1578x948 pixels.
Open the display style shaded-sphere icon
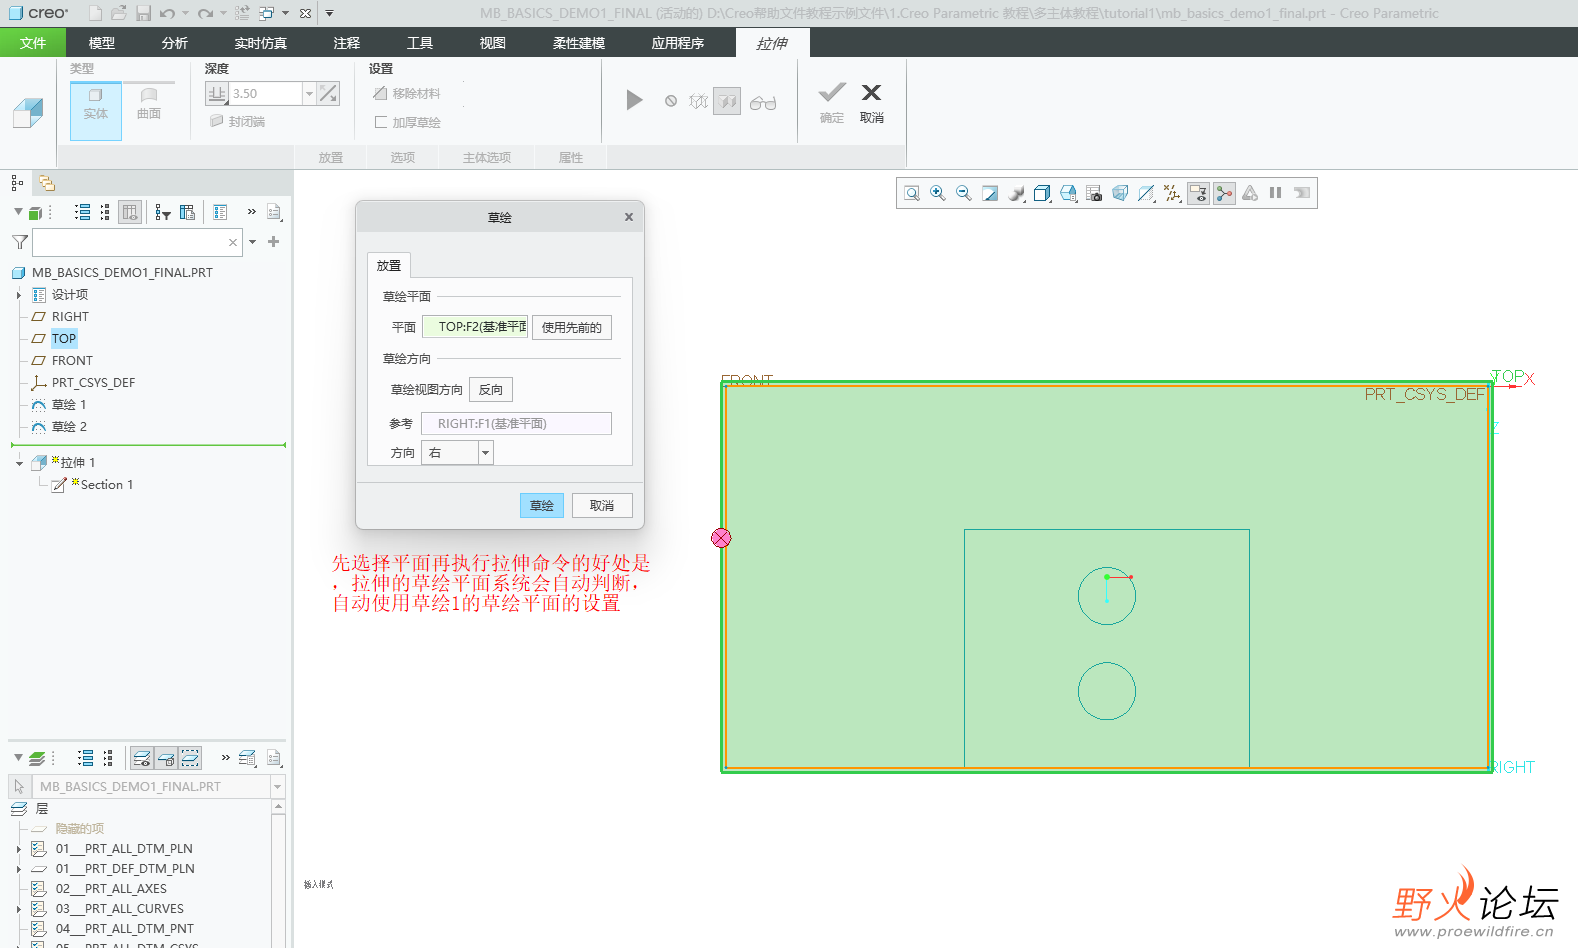(x=1016, y=193)
